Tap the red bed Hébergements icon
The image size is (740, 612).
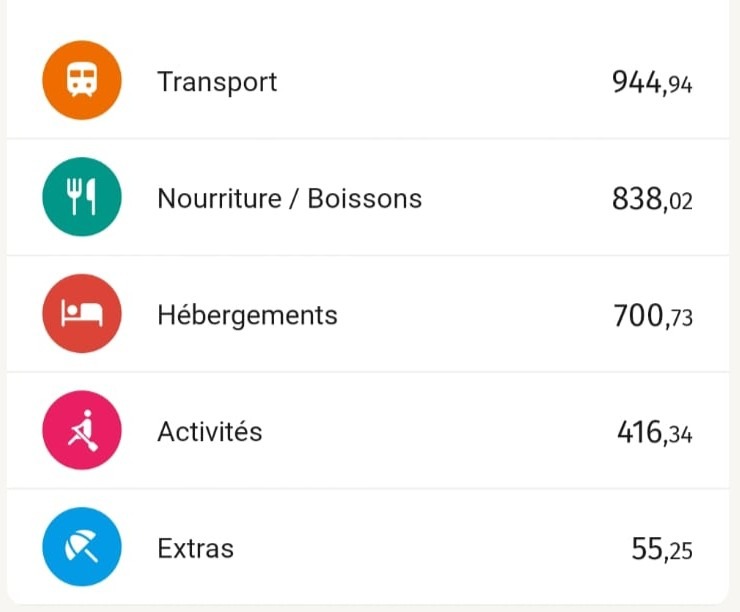tap(82, 313)
